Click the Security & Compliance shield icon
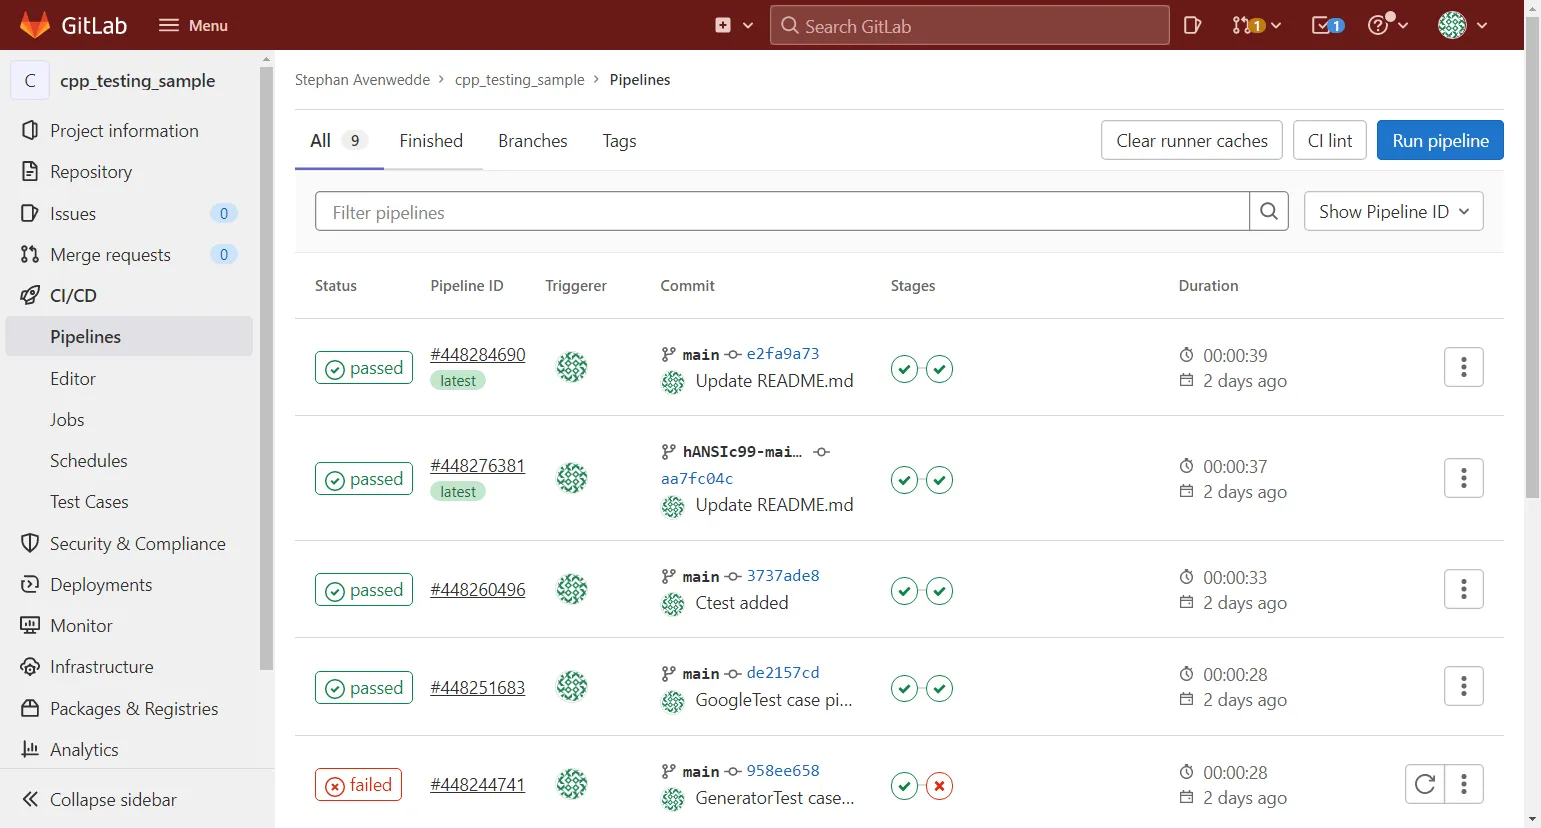This screenshot has width=1541, height=828. [31, 543]
